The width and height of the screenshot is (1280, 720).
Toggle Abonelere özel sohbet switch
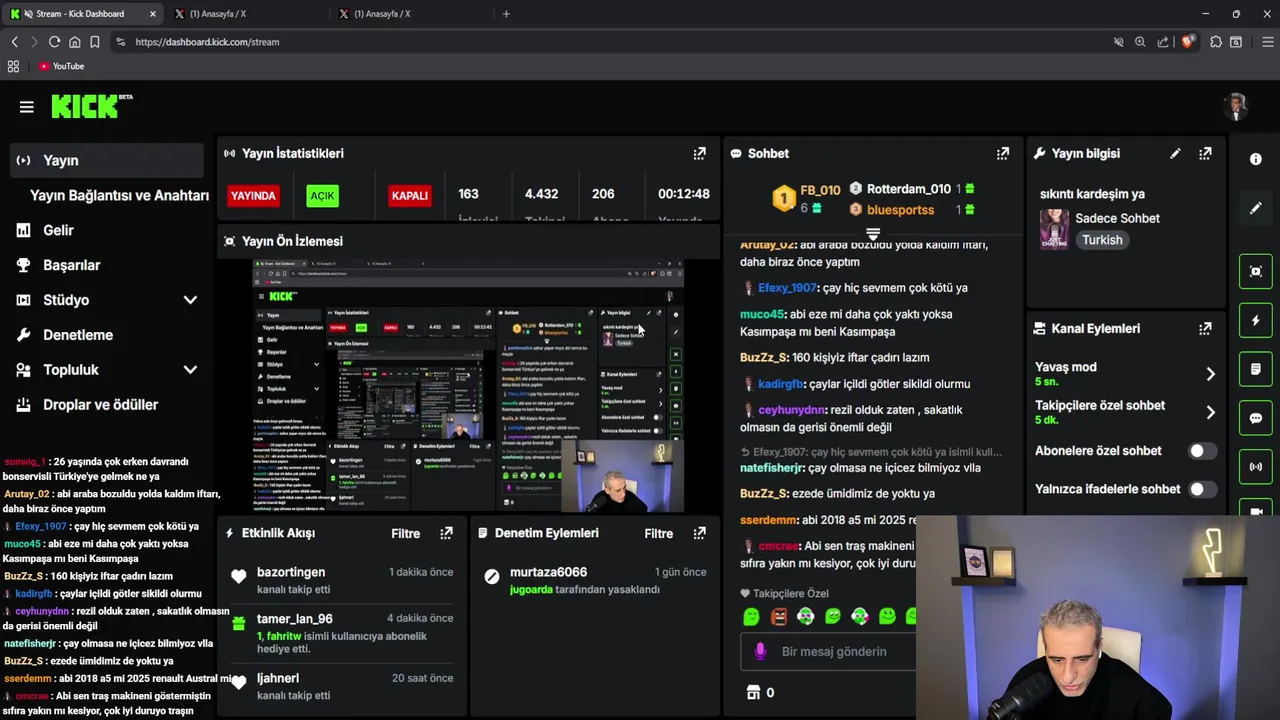1202,451
